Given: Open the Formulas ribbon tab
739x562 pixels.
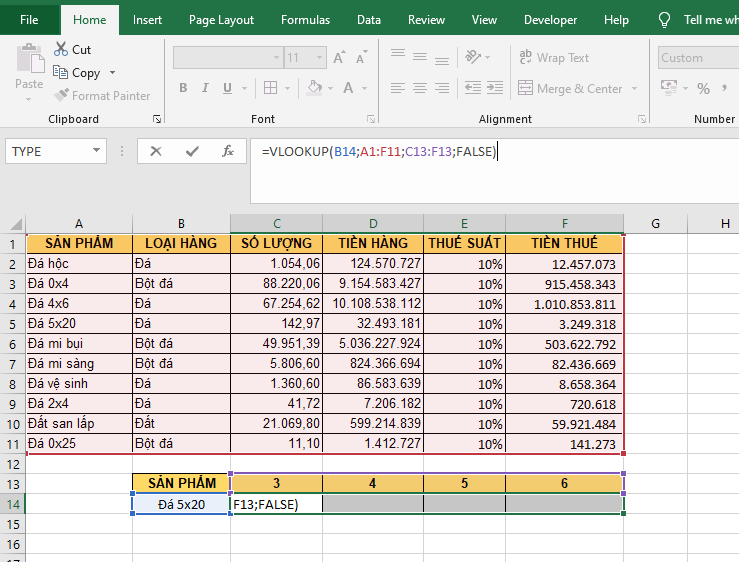Looking at the screenshot, I should (305, 20).
